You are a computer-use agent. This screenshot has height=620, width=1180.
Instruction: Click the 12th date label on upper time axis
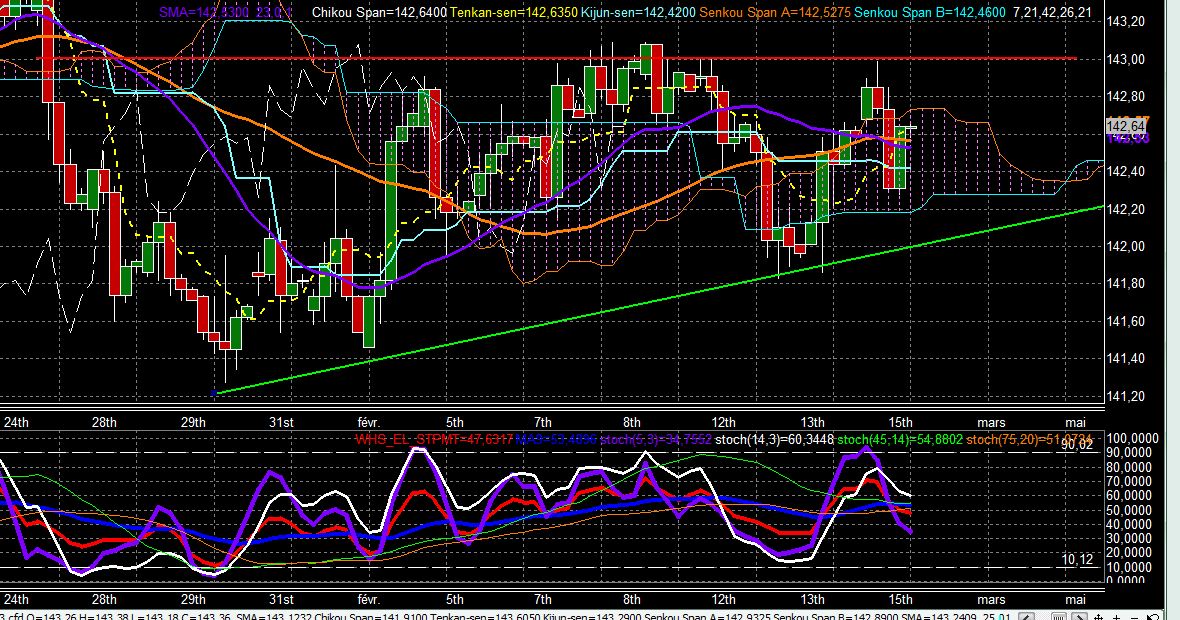pyautogui.click(x=723, y=422)
